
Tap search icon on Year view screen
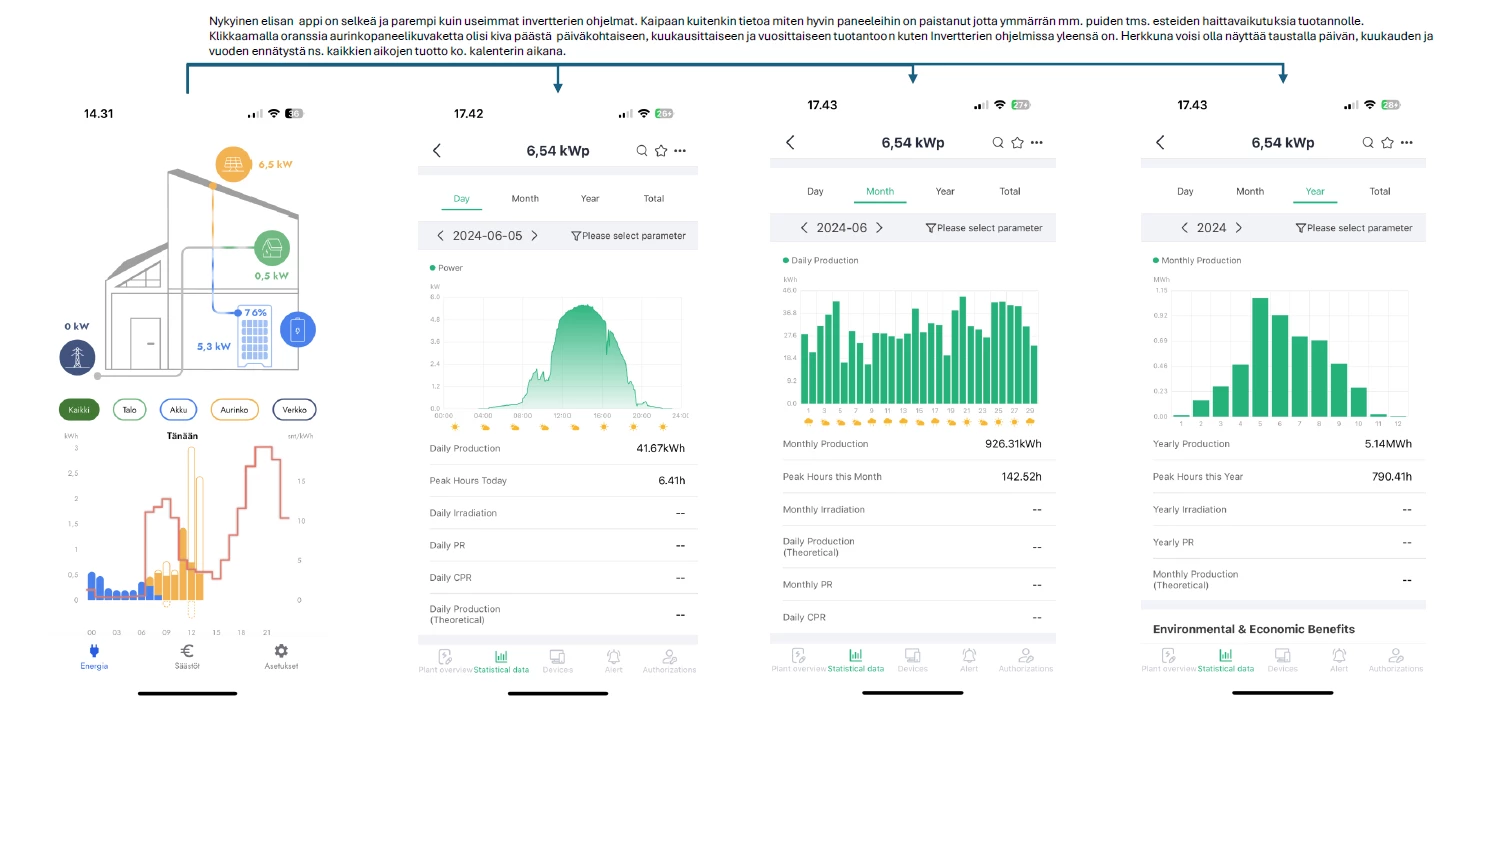pos(1368,143)
